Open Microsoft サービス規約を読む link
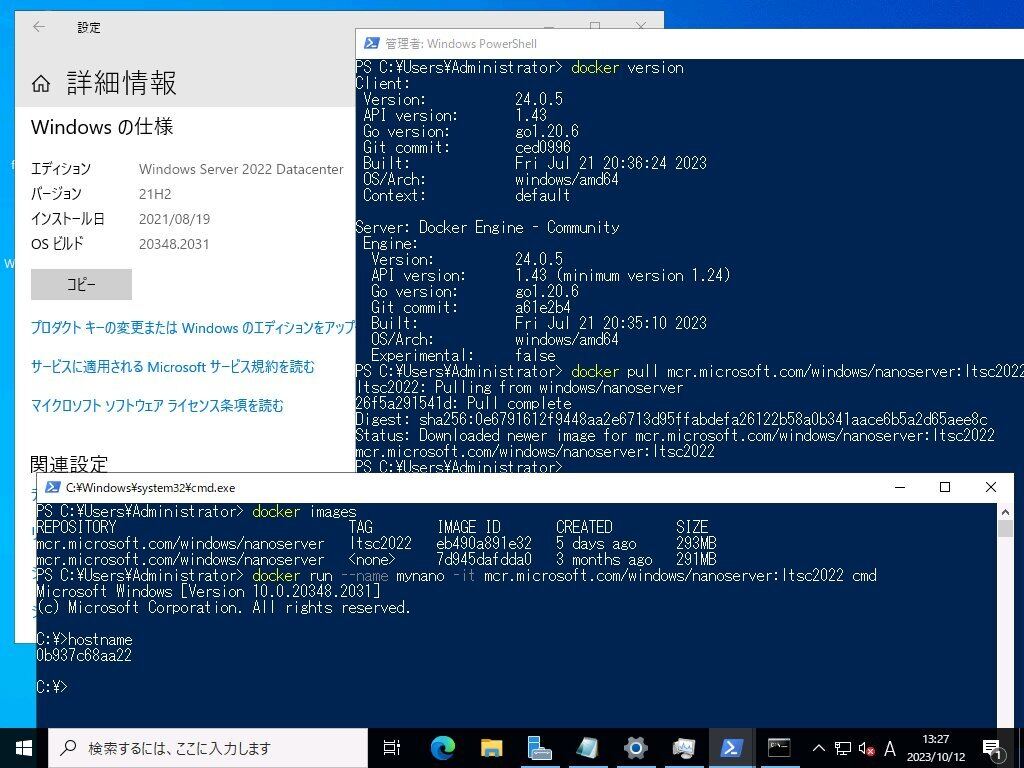Image resolution: width=1024 pixels, height=768 pixels. click(172, 367)
